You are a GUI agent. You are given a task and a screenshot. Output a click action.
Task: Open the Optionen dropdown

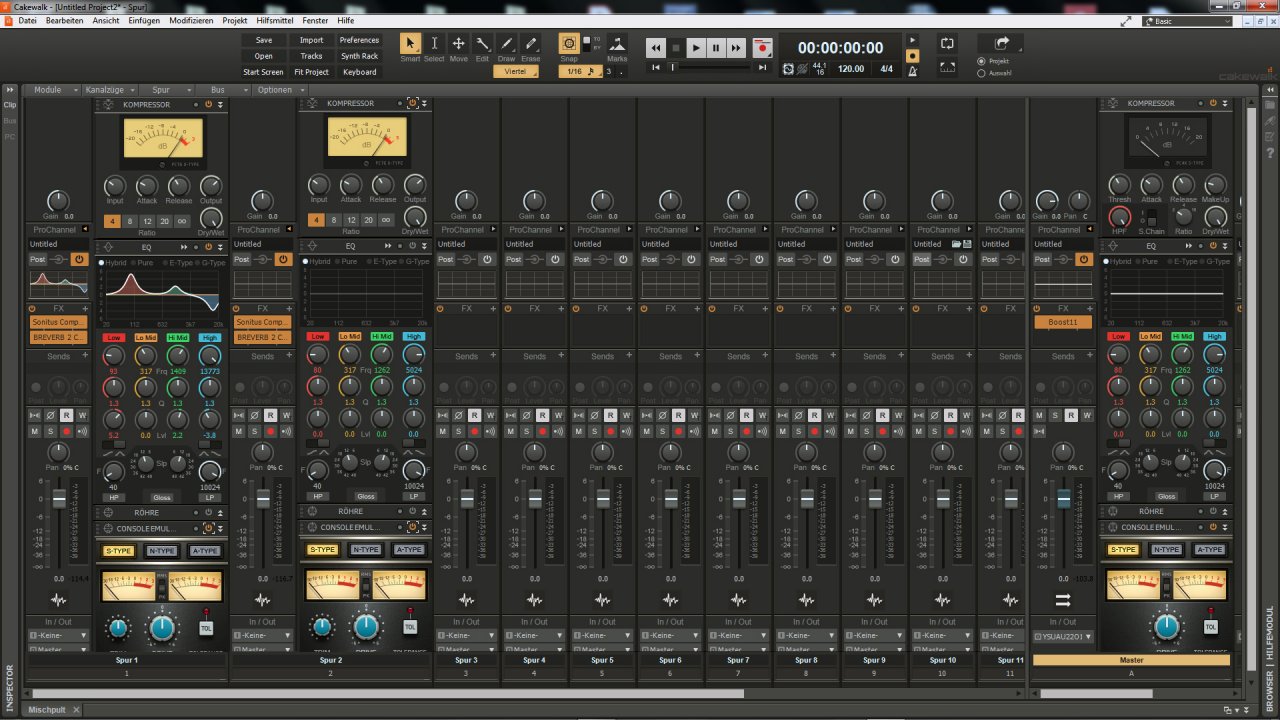click(279, 90)
